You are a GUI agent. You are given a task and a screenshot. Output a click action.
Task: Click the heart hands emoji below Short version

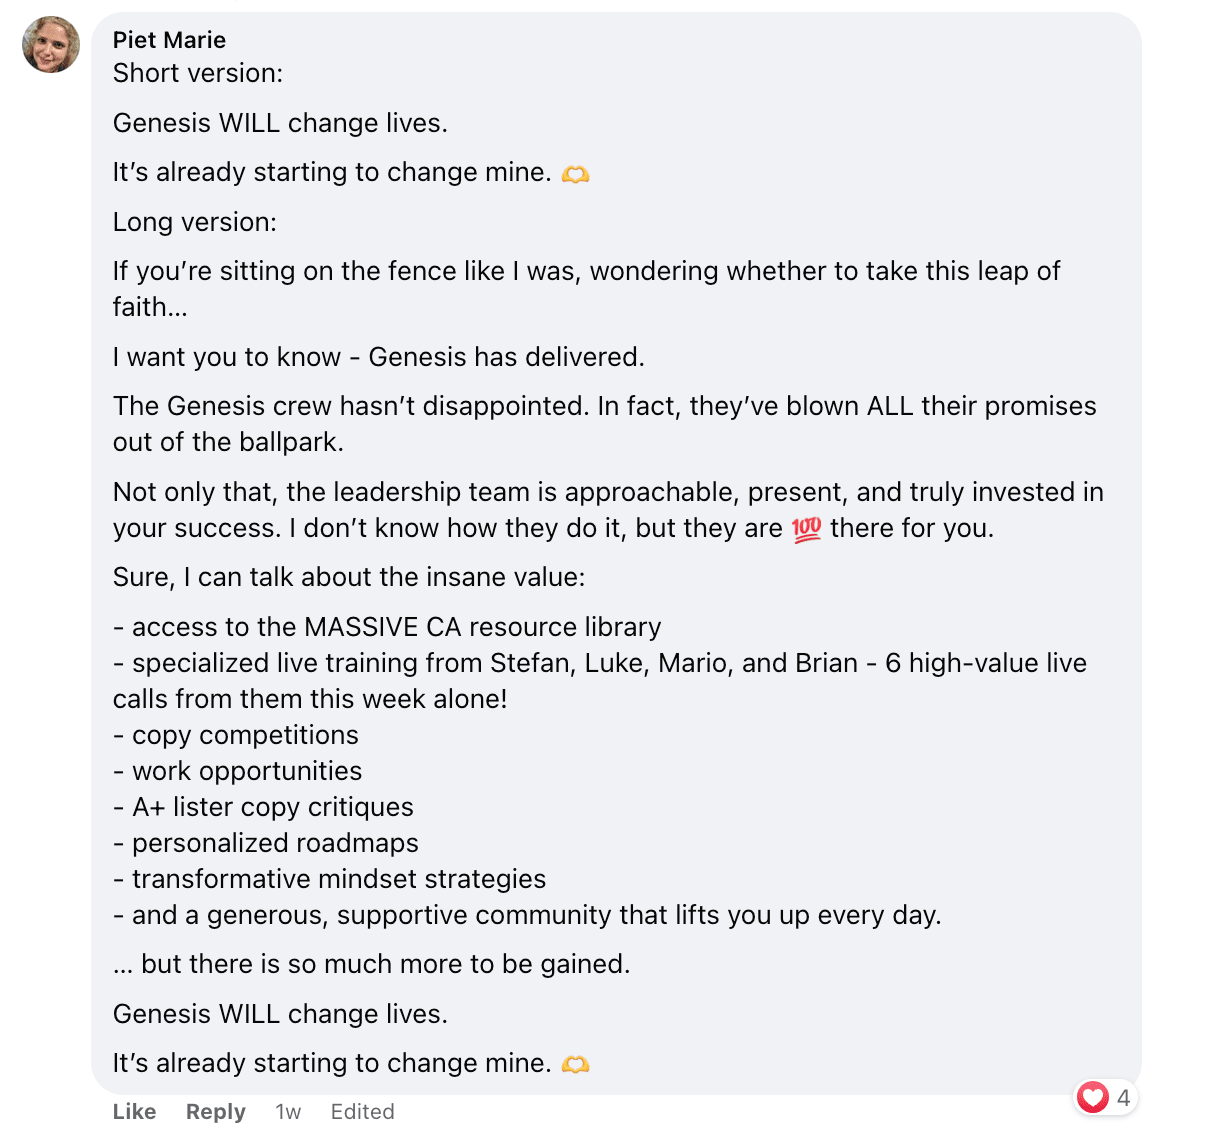pyautogui.click(x=575, y=173)
